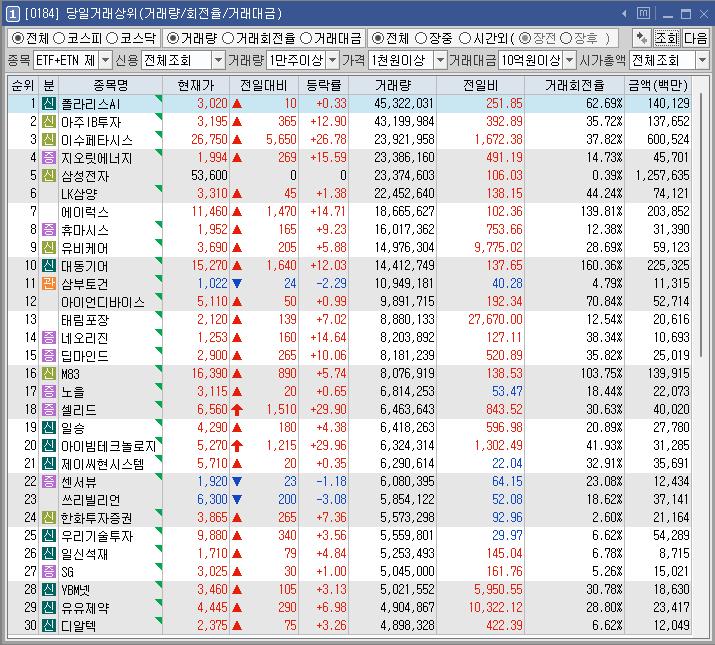This screenshot has width=715, height=645.
Task: Click the 증 badge next to 네오리진
Action: [x=49, y=338]
